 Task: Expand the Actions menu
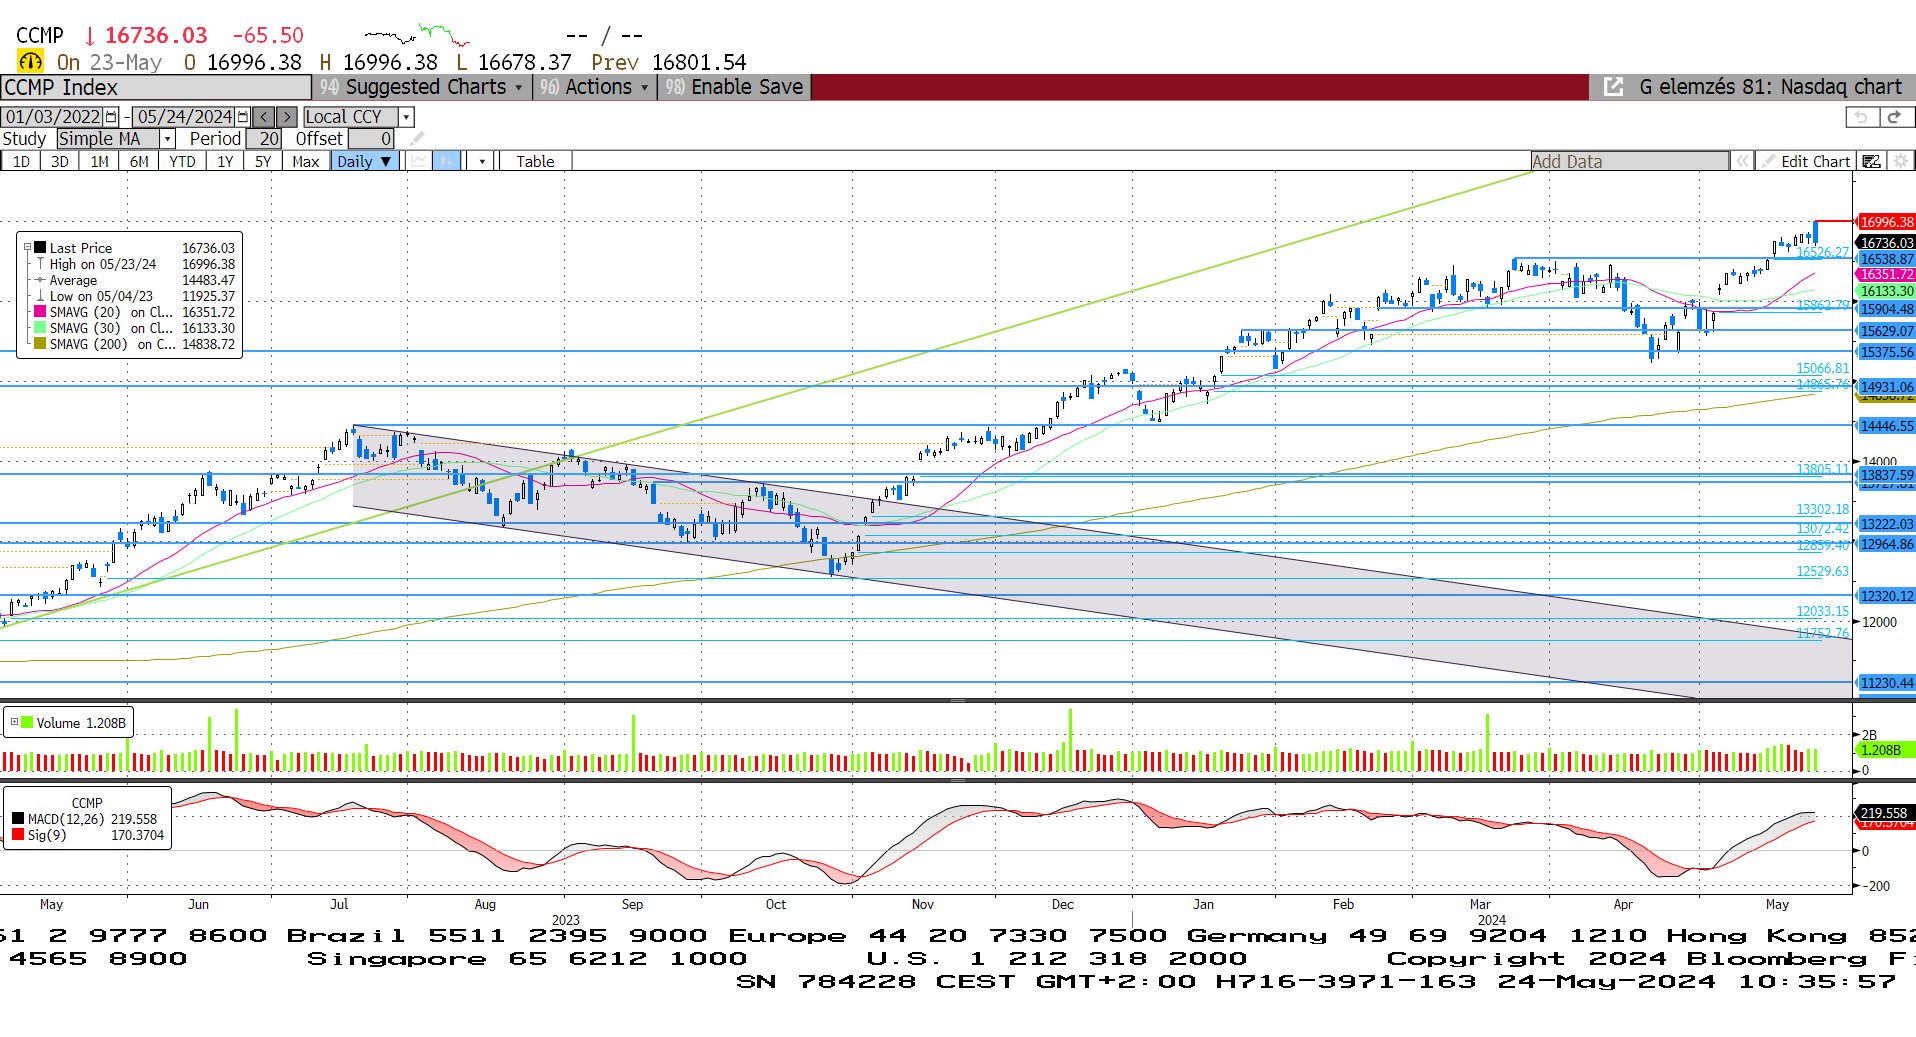tap(595, 87)
